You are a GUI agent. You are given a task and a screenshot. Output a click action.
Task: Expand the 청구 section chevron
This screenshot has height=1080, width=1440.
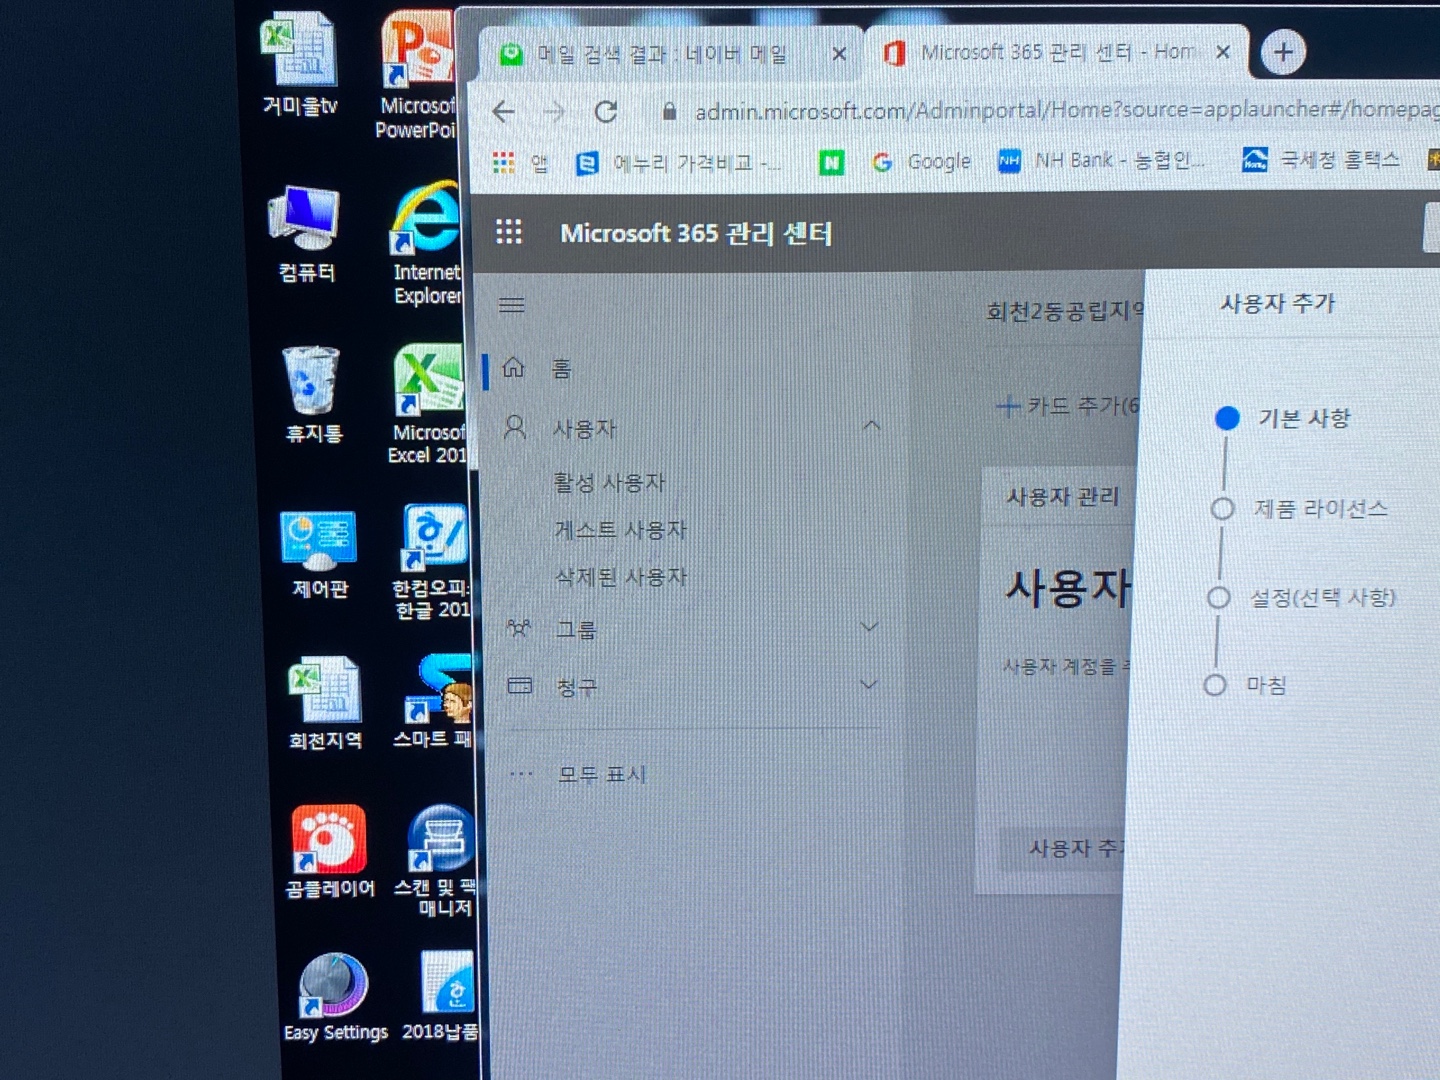(868, 685)
